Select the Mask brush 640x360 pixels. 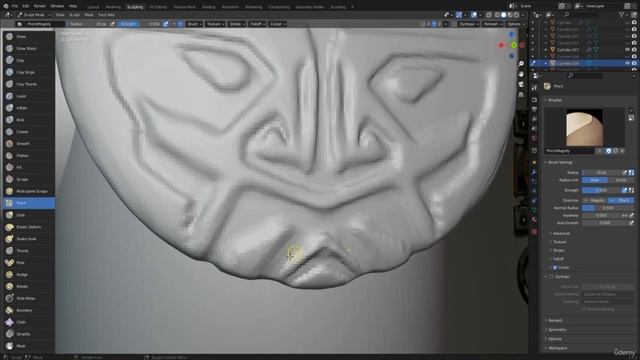(29, 346)
